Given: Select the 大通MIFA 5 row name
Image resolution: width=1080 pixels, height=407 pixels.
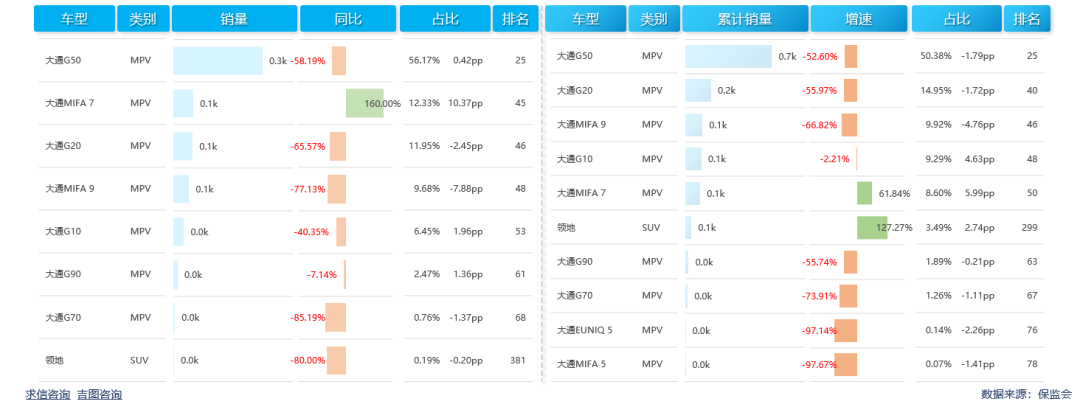Looking at the screenshot, I should click(581, 364).
